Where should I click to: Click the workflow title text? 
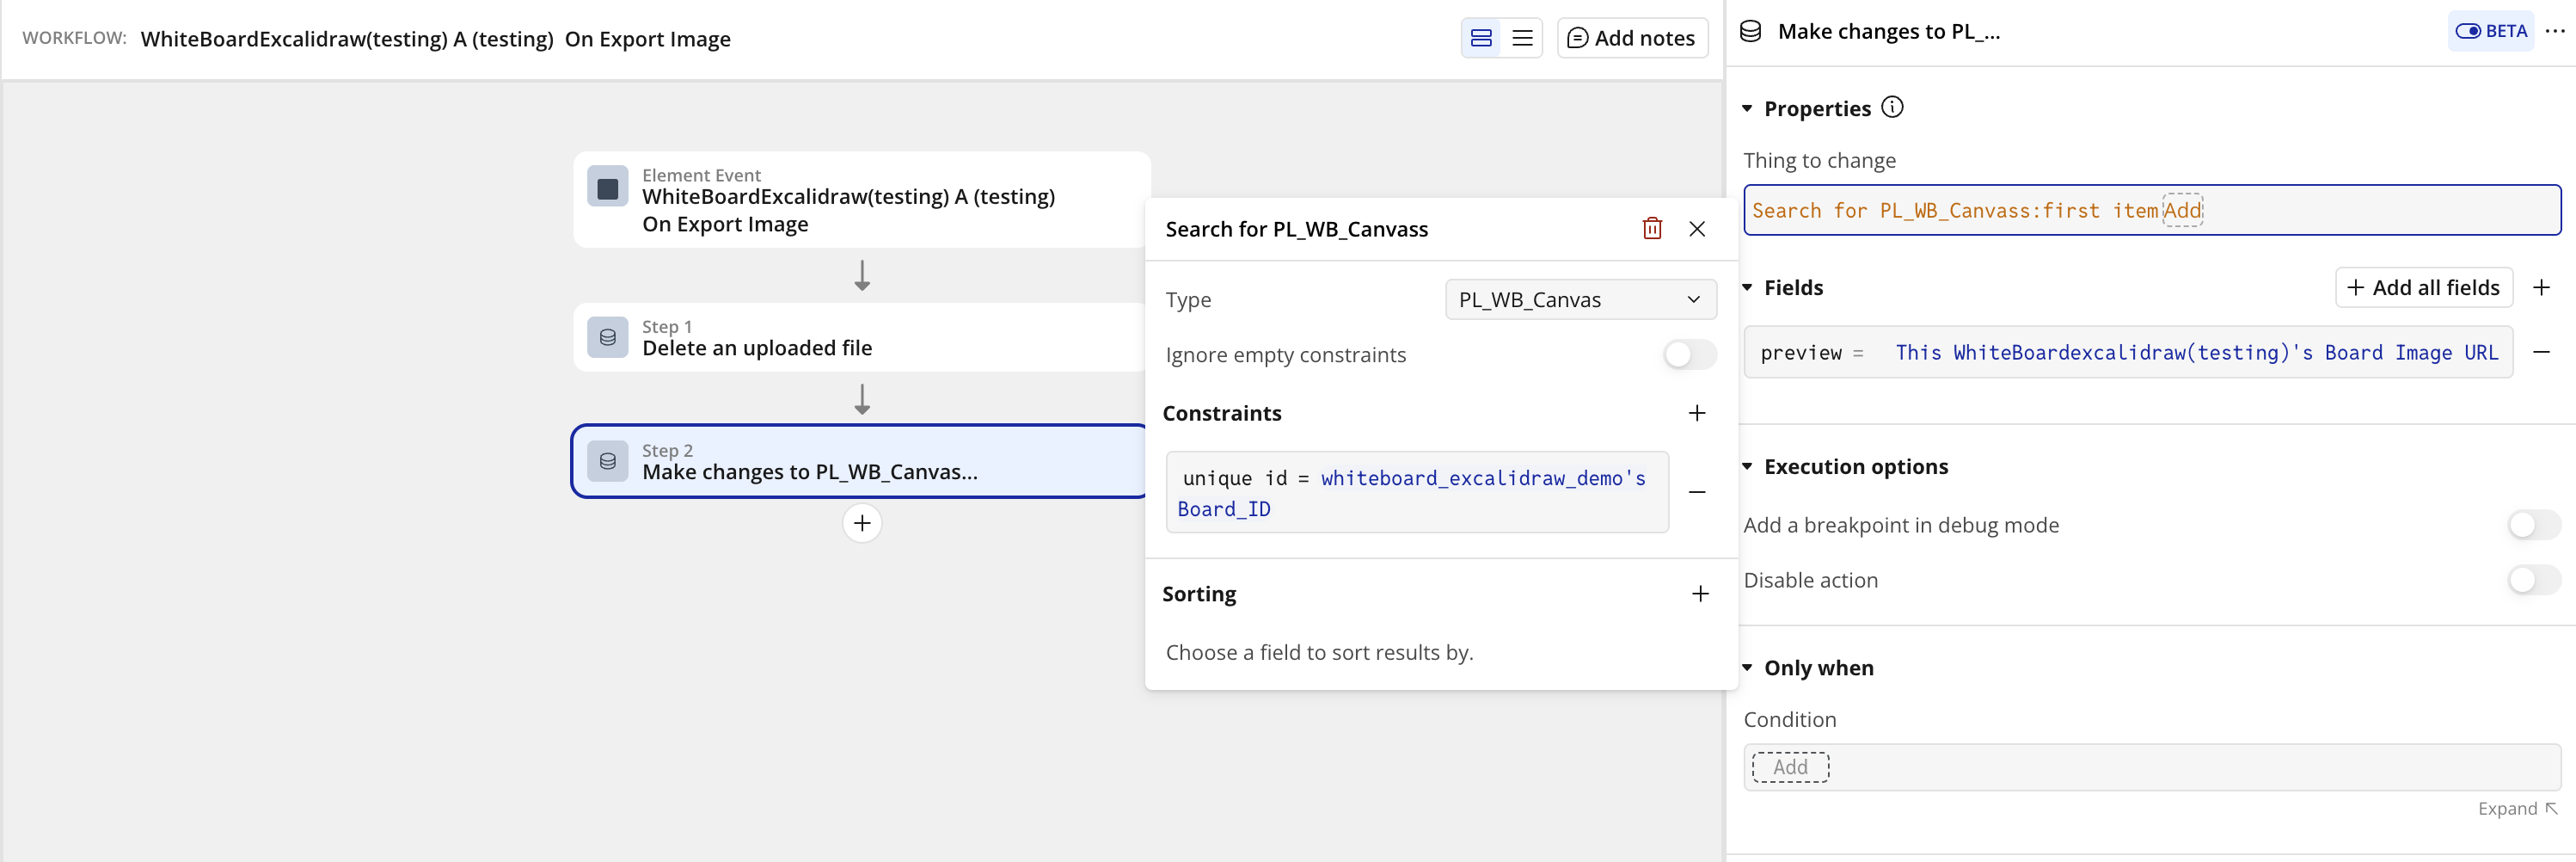tap(436, 39)
